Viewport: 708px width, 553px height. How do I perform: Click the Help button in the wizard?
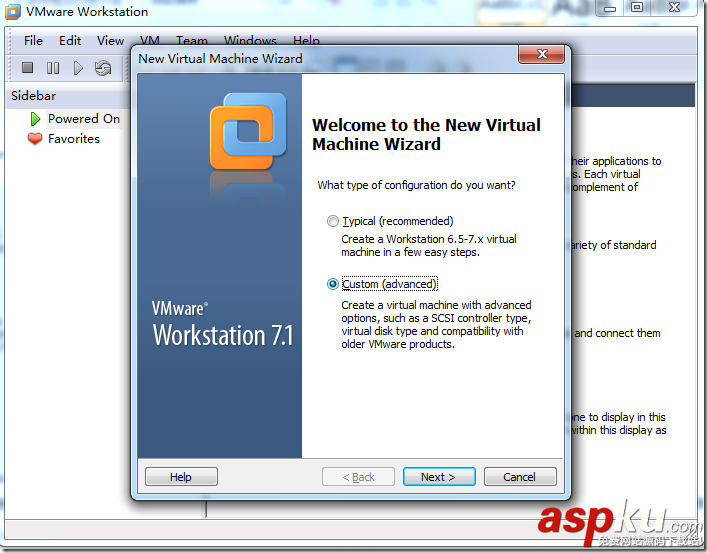click(x=181, y=477)
